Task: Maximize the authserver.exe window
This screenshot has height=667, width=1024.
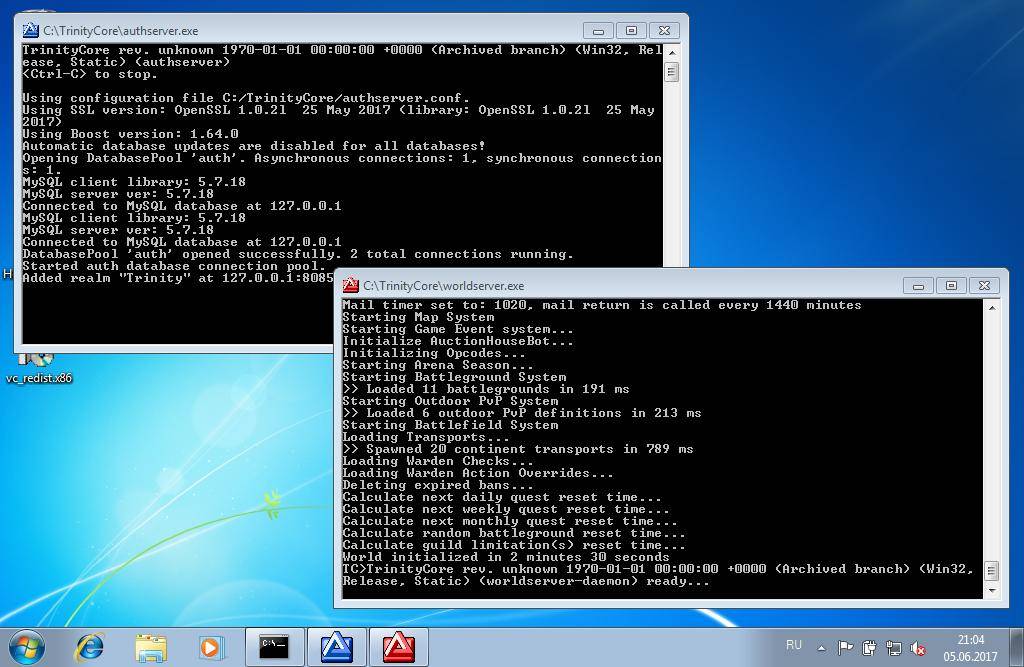Action: pos(631,30)
